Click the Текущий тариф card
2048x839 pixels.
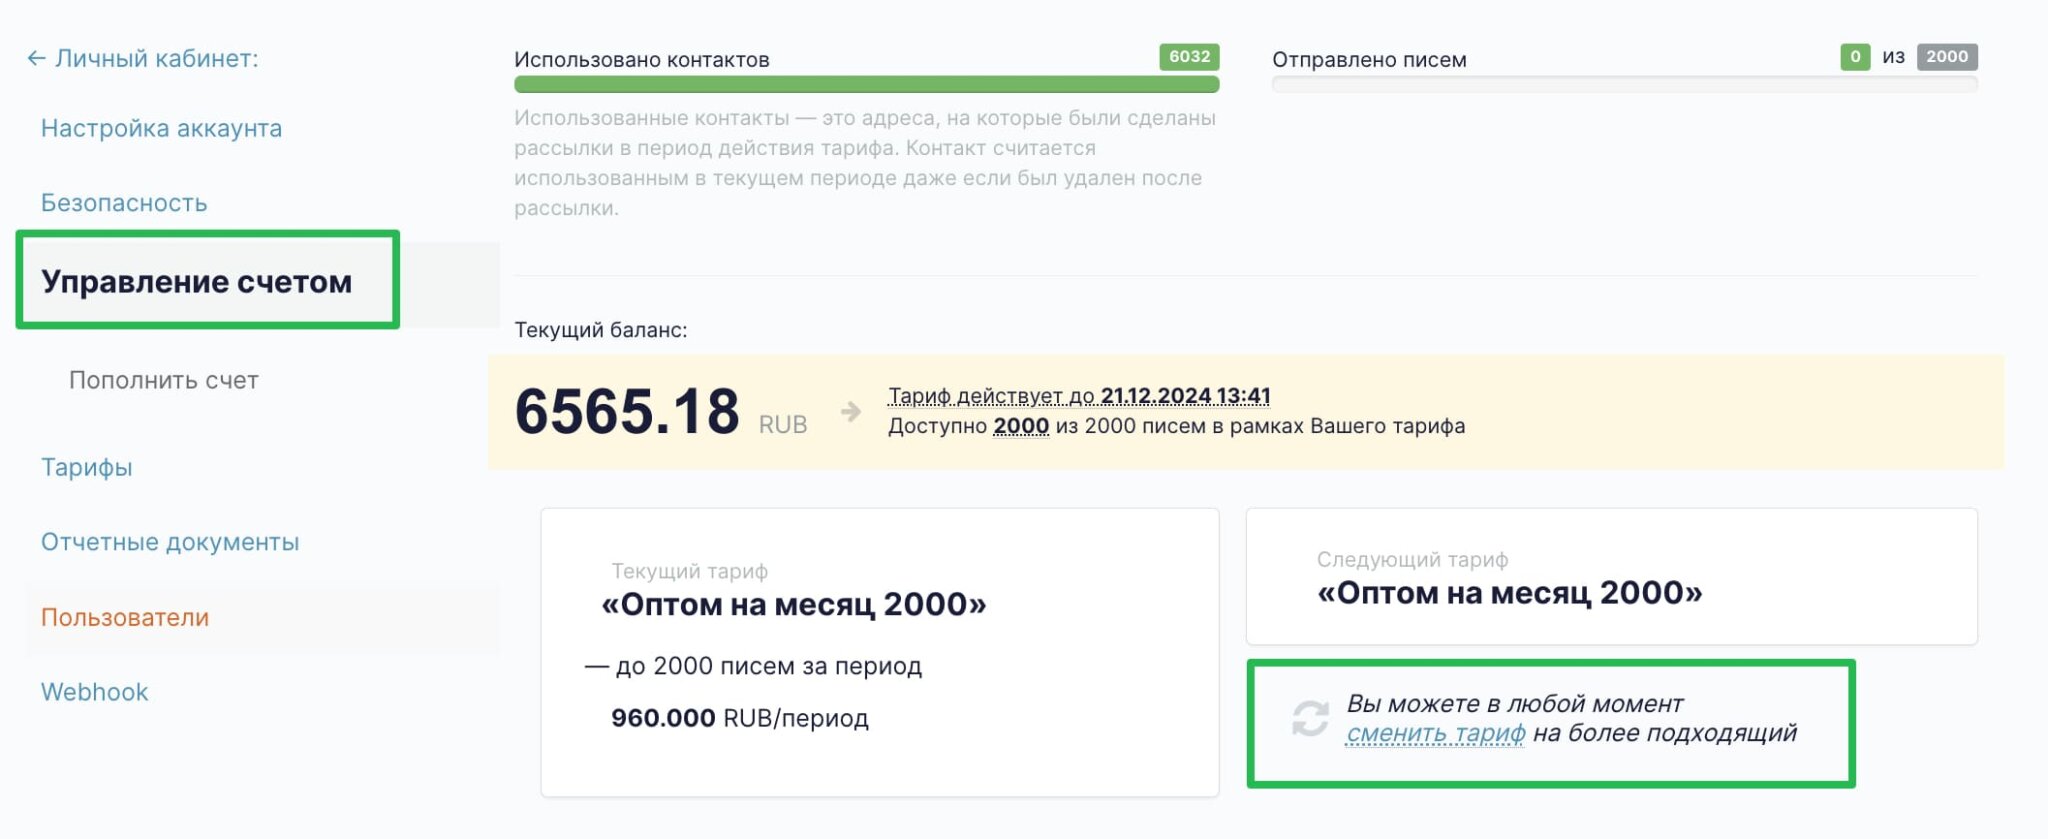(x=879, y=652)
